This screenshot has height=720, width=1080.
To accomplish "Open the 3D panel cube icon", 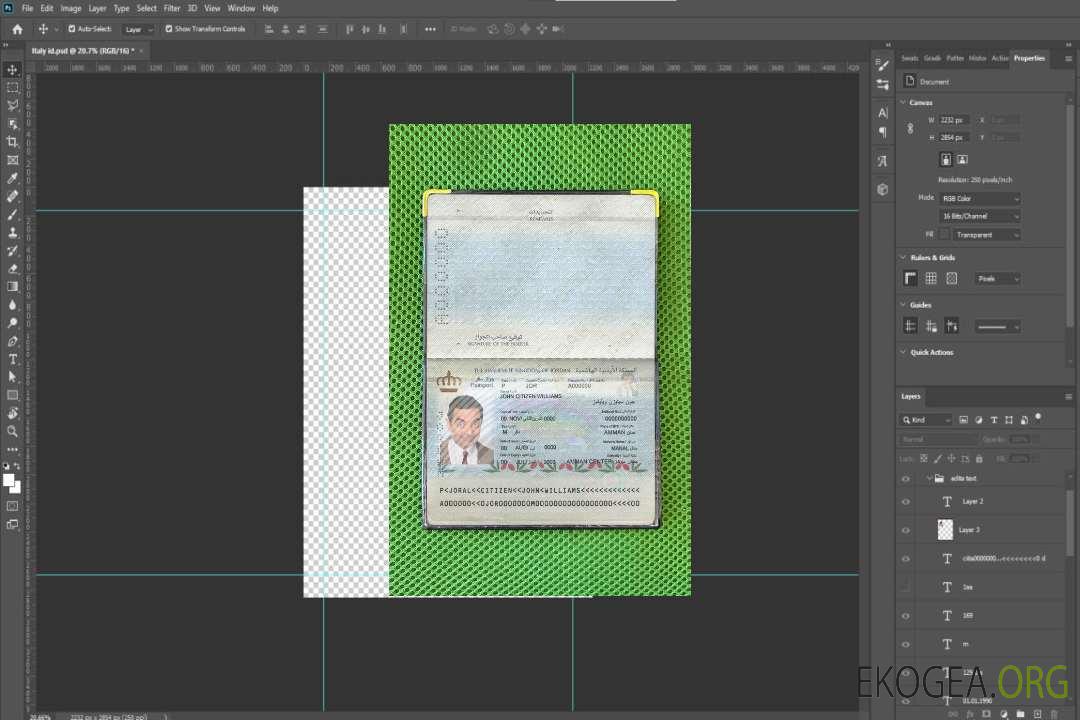I will point(883,189).
